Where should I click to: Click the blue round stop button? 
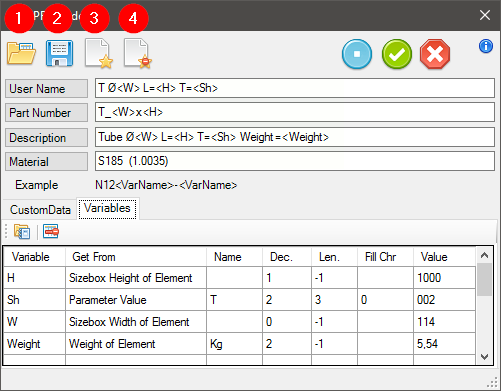click(357, 54)
